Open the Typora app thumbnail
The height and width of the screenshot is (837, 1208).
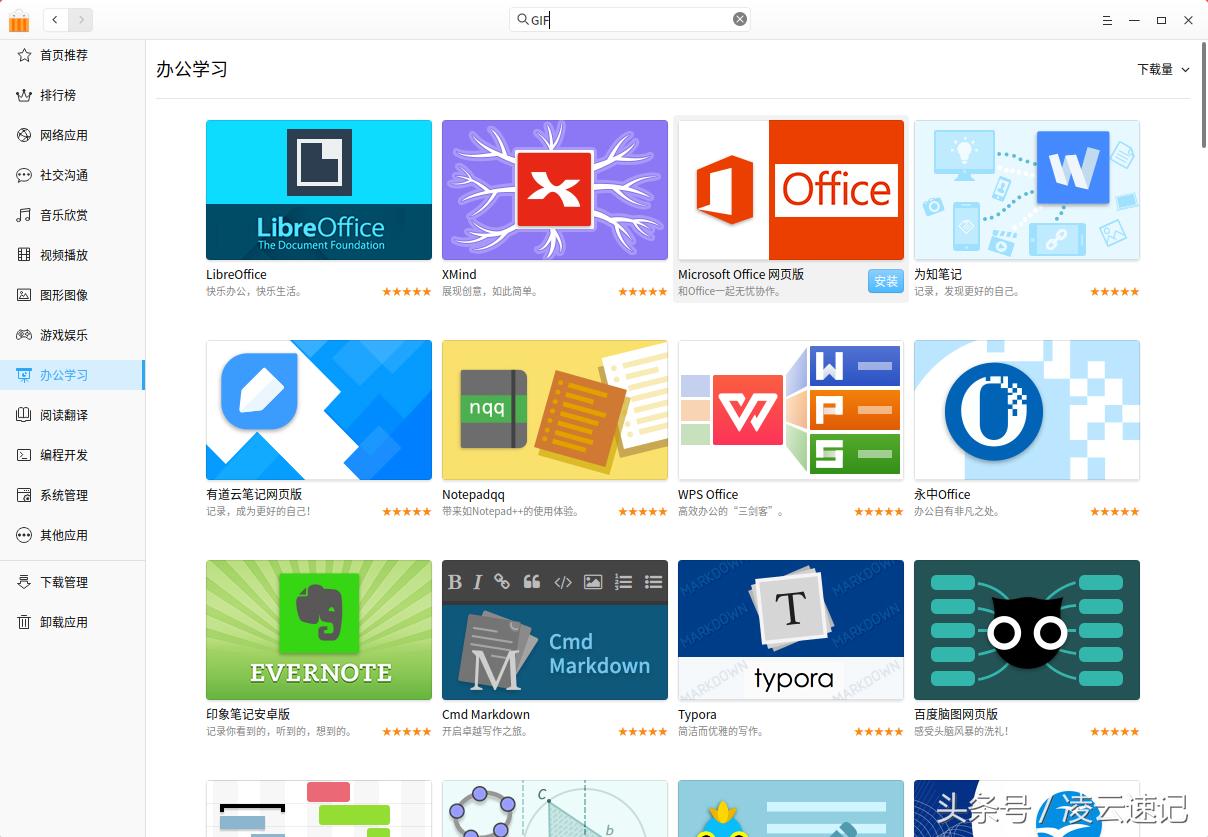pos(790,630)
